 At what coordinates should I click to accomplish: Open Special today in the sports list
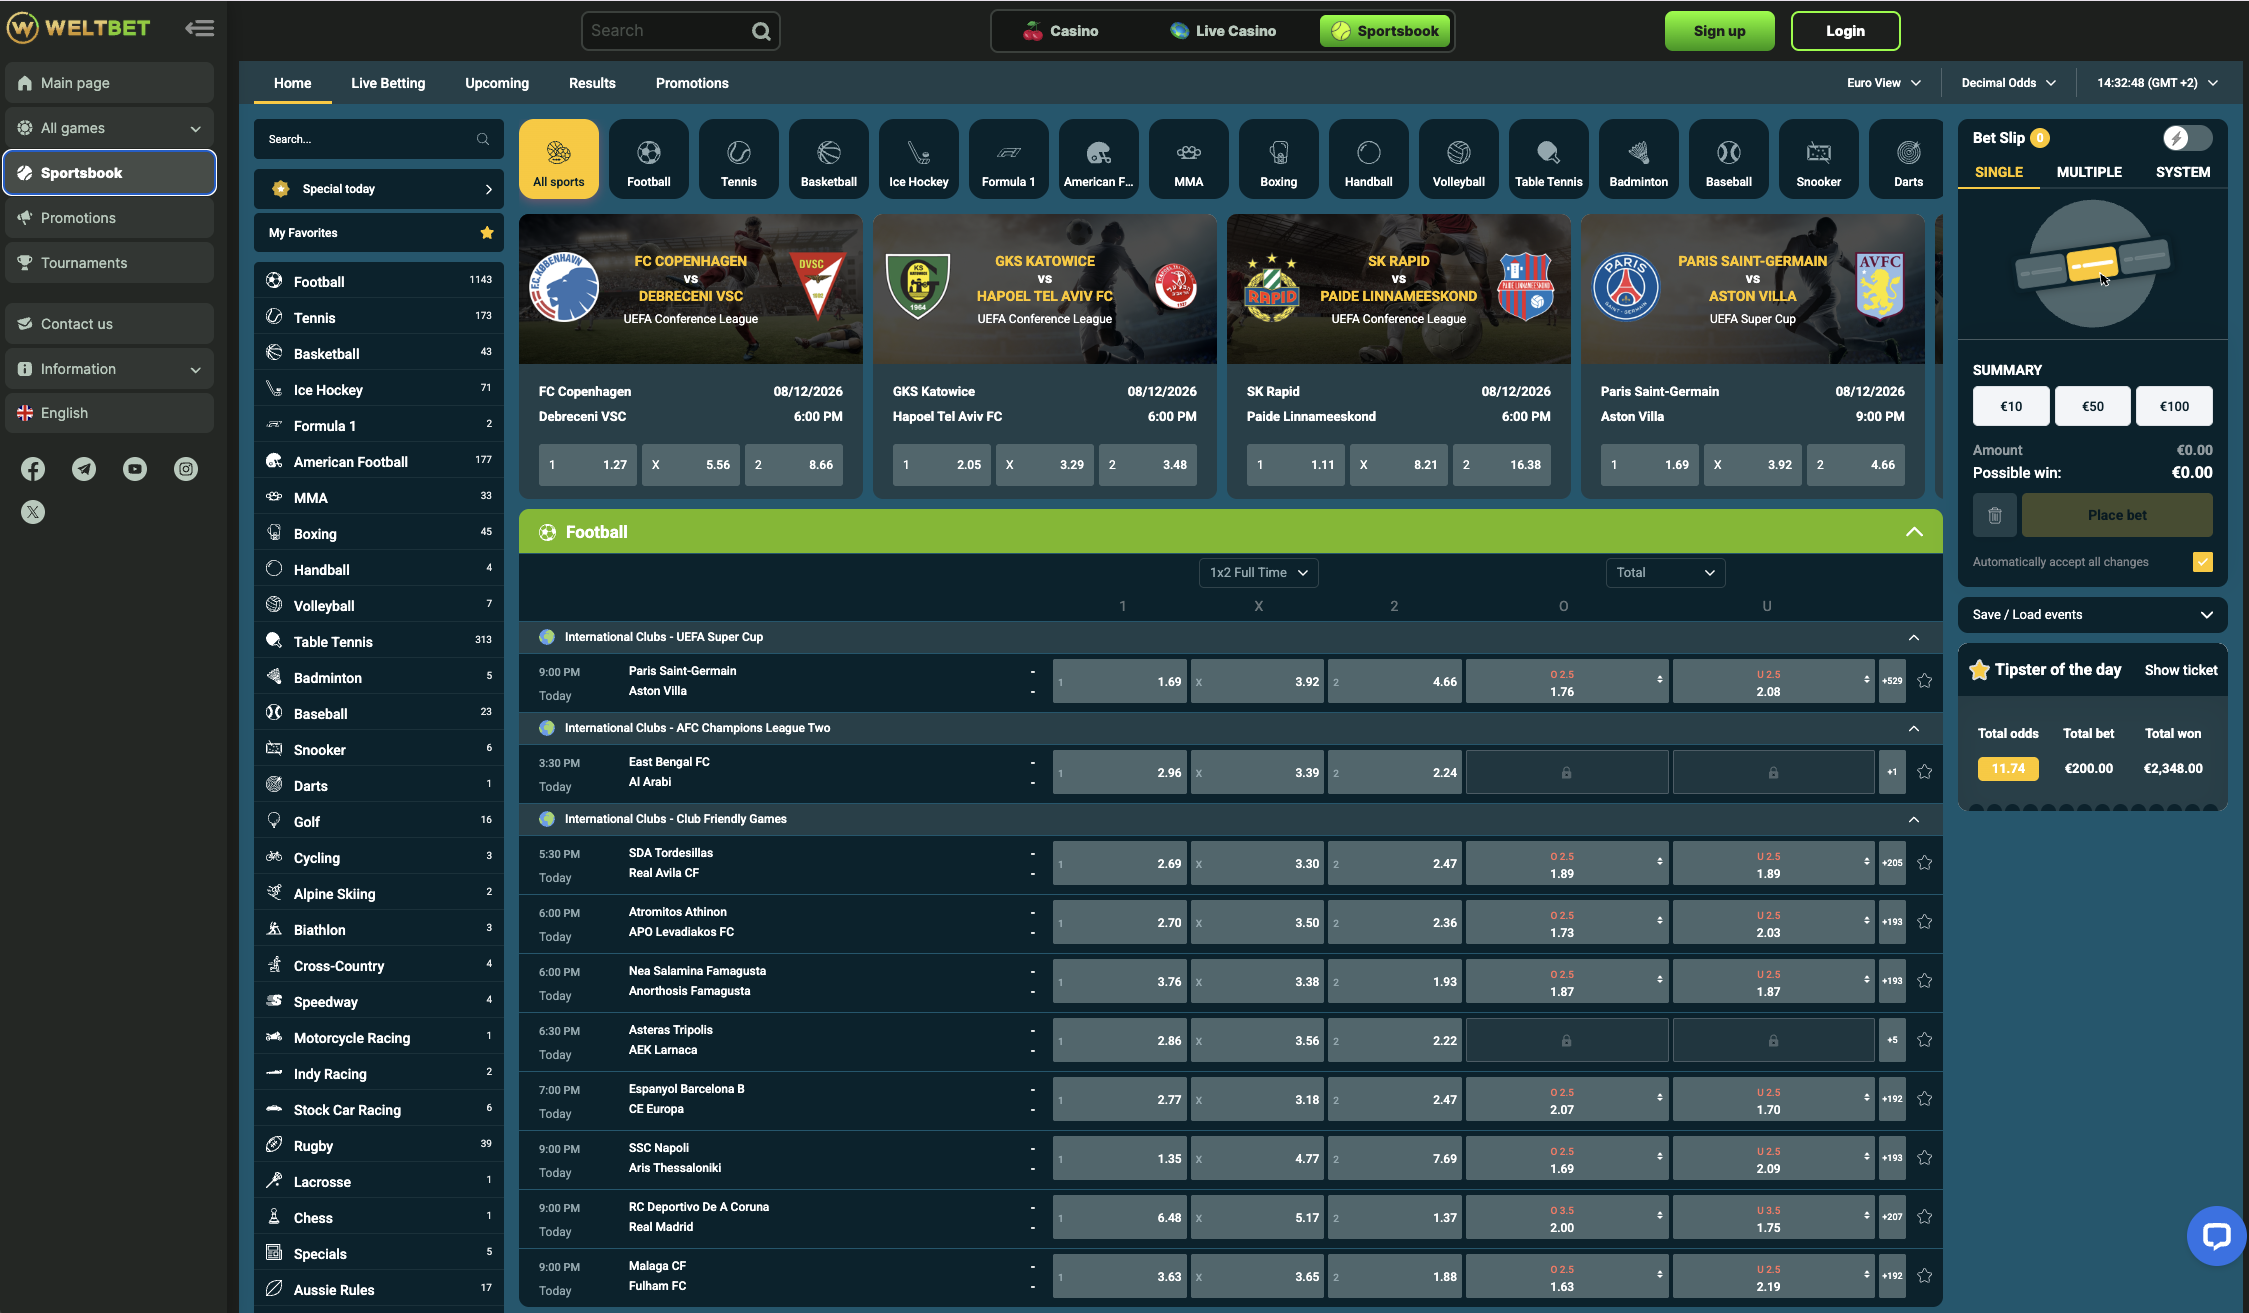379,189
